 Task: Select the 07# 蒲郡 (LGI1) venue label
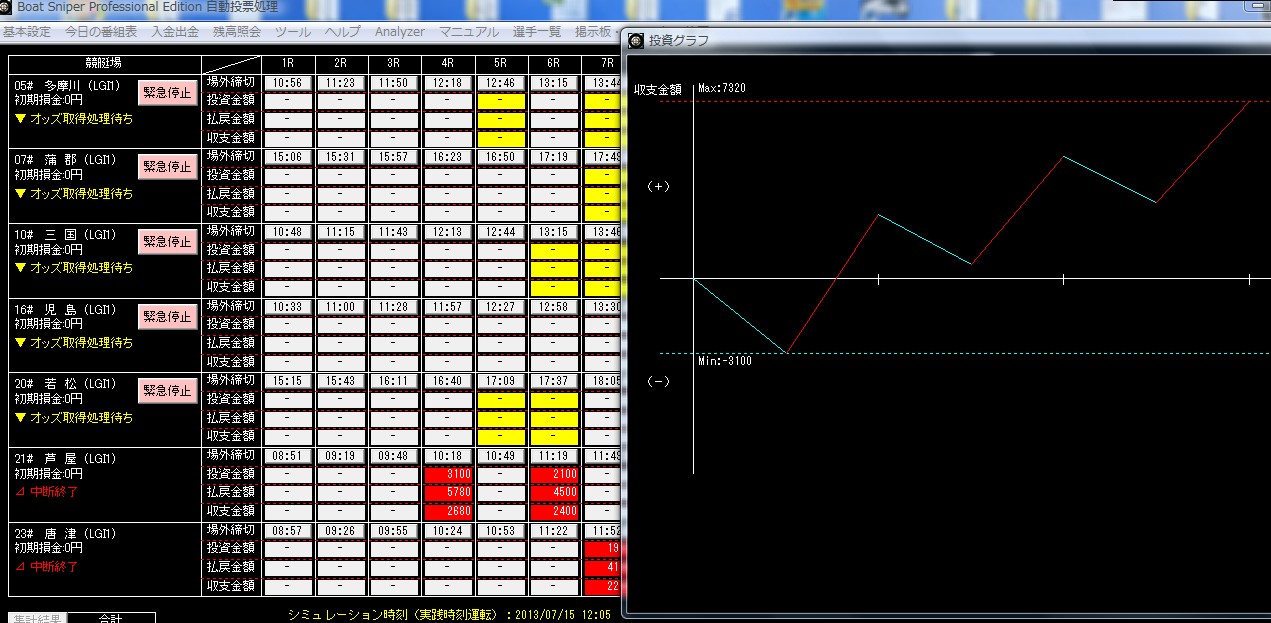click(x=66, y=160)
